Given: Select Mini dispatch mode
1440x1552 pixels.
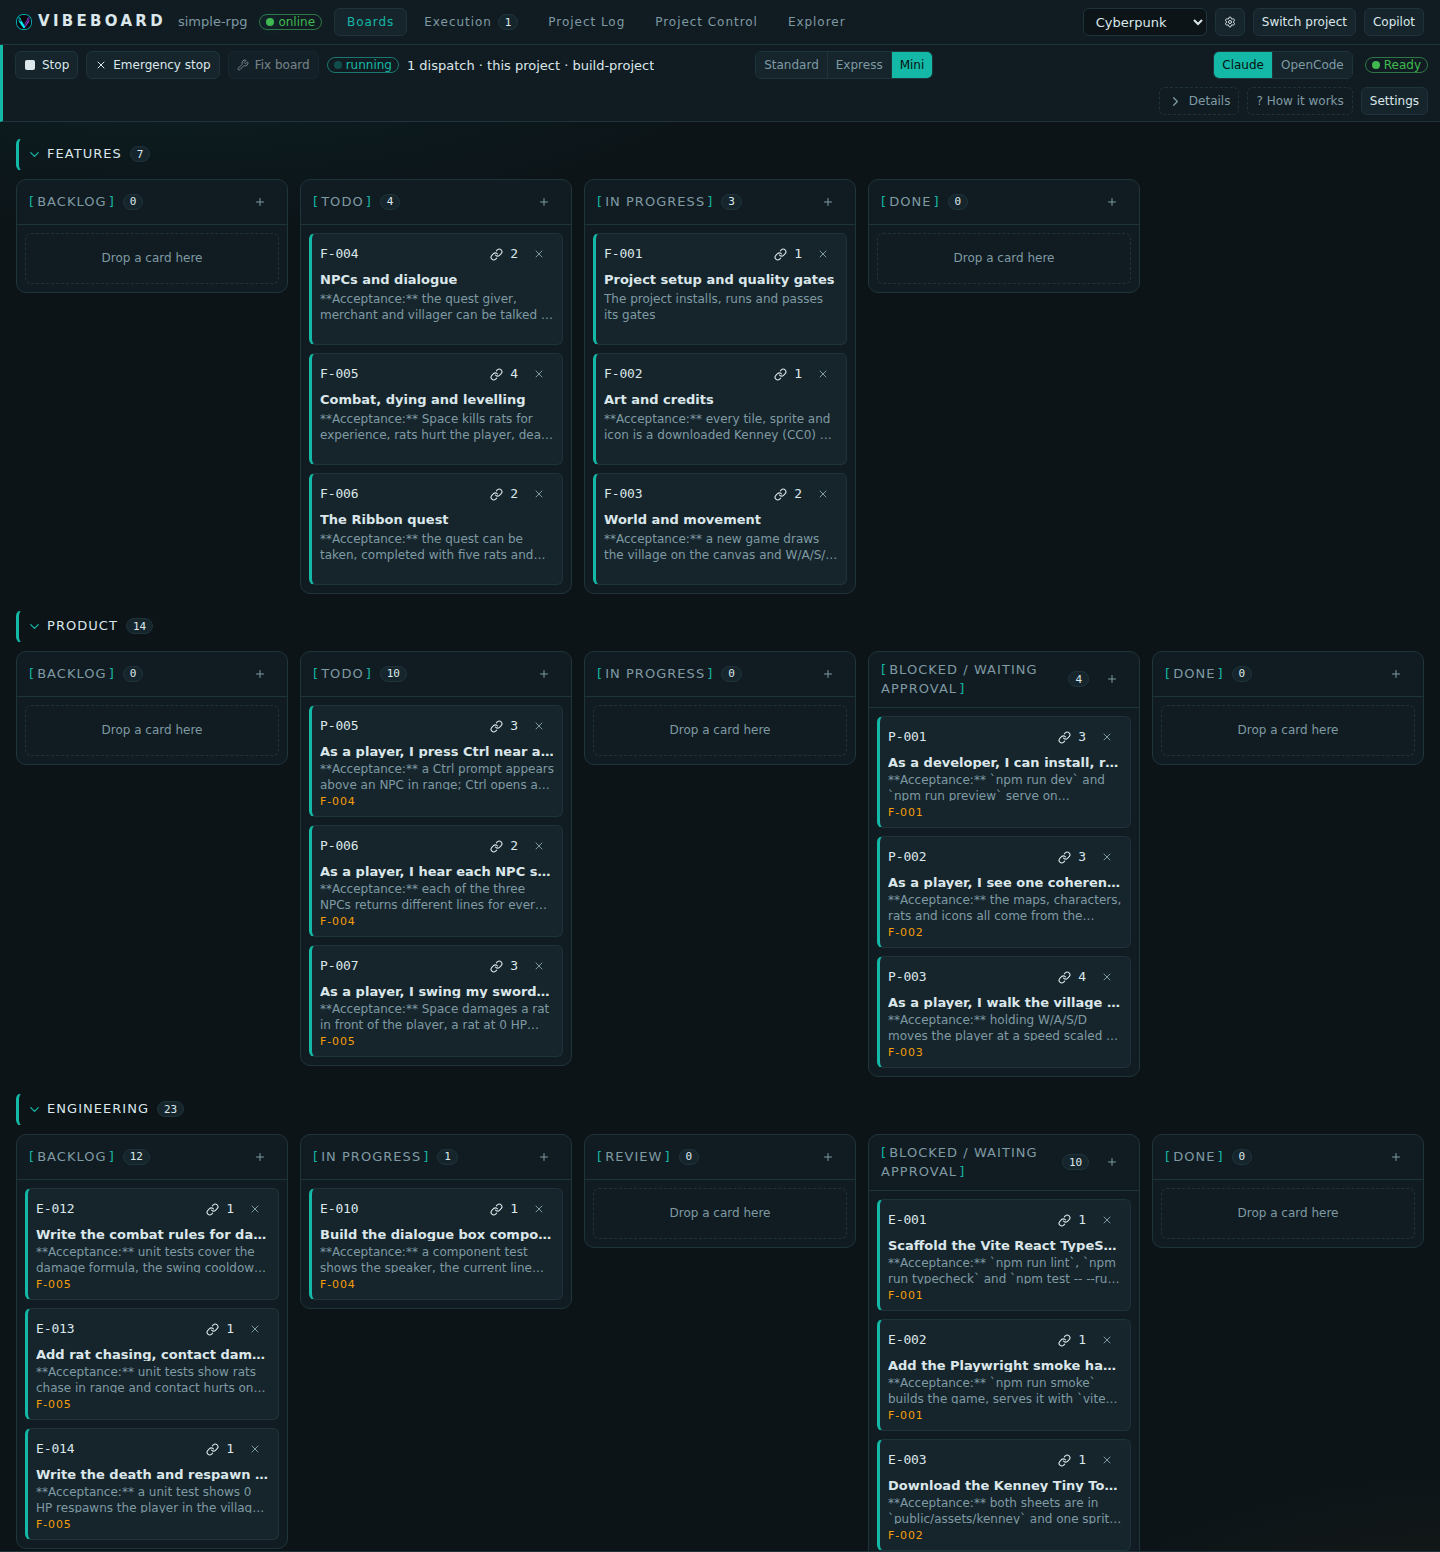Looking at the screenshot, I should pyautogui.click(x=912, y=65).
